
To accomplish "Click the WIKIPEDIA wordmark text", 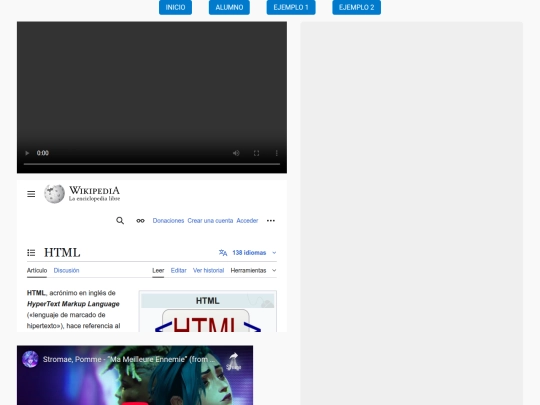I will point(94,190).
